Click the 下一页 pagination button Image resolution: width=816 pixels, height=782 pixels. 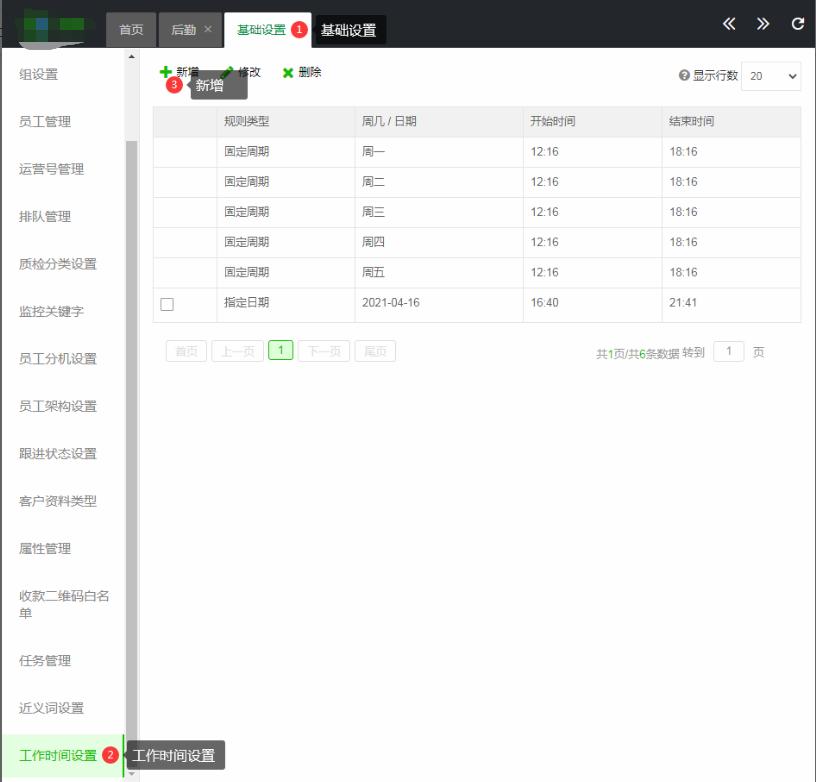[324, 351]
